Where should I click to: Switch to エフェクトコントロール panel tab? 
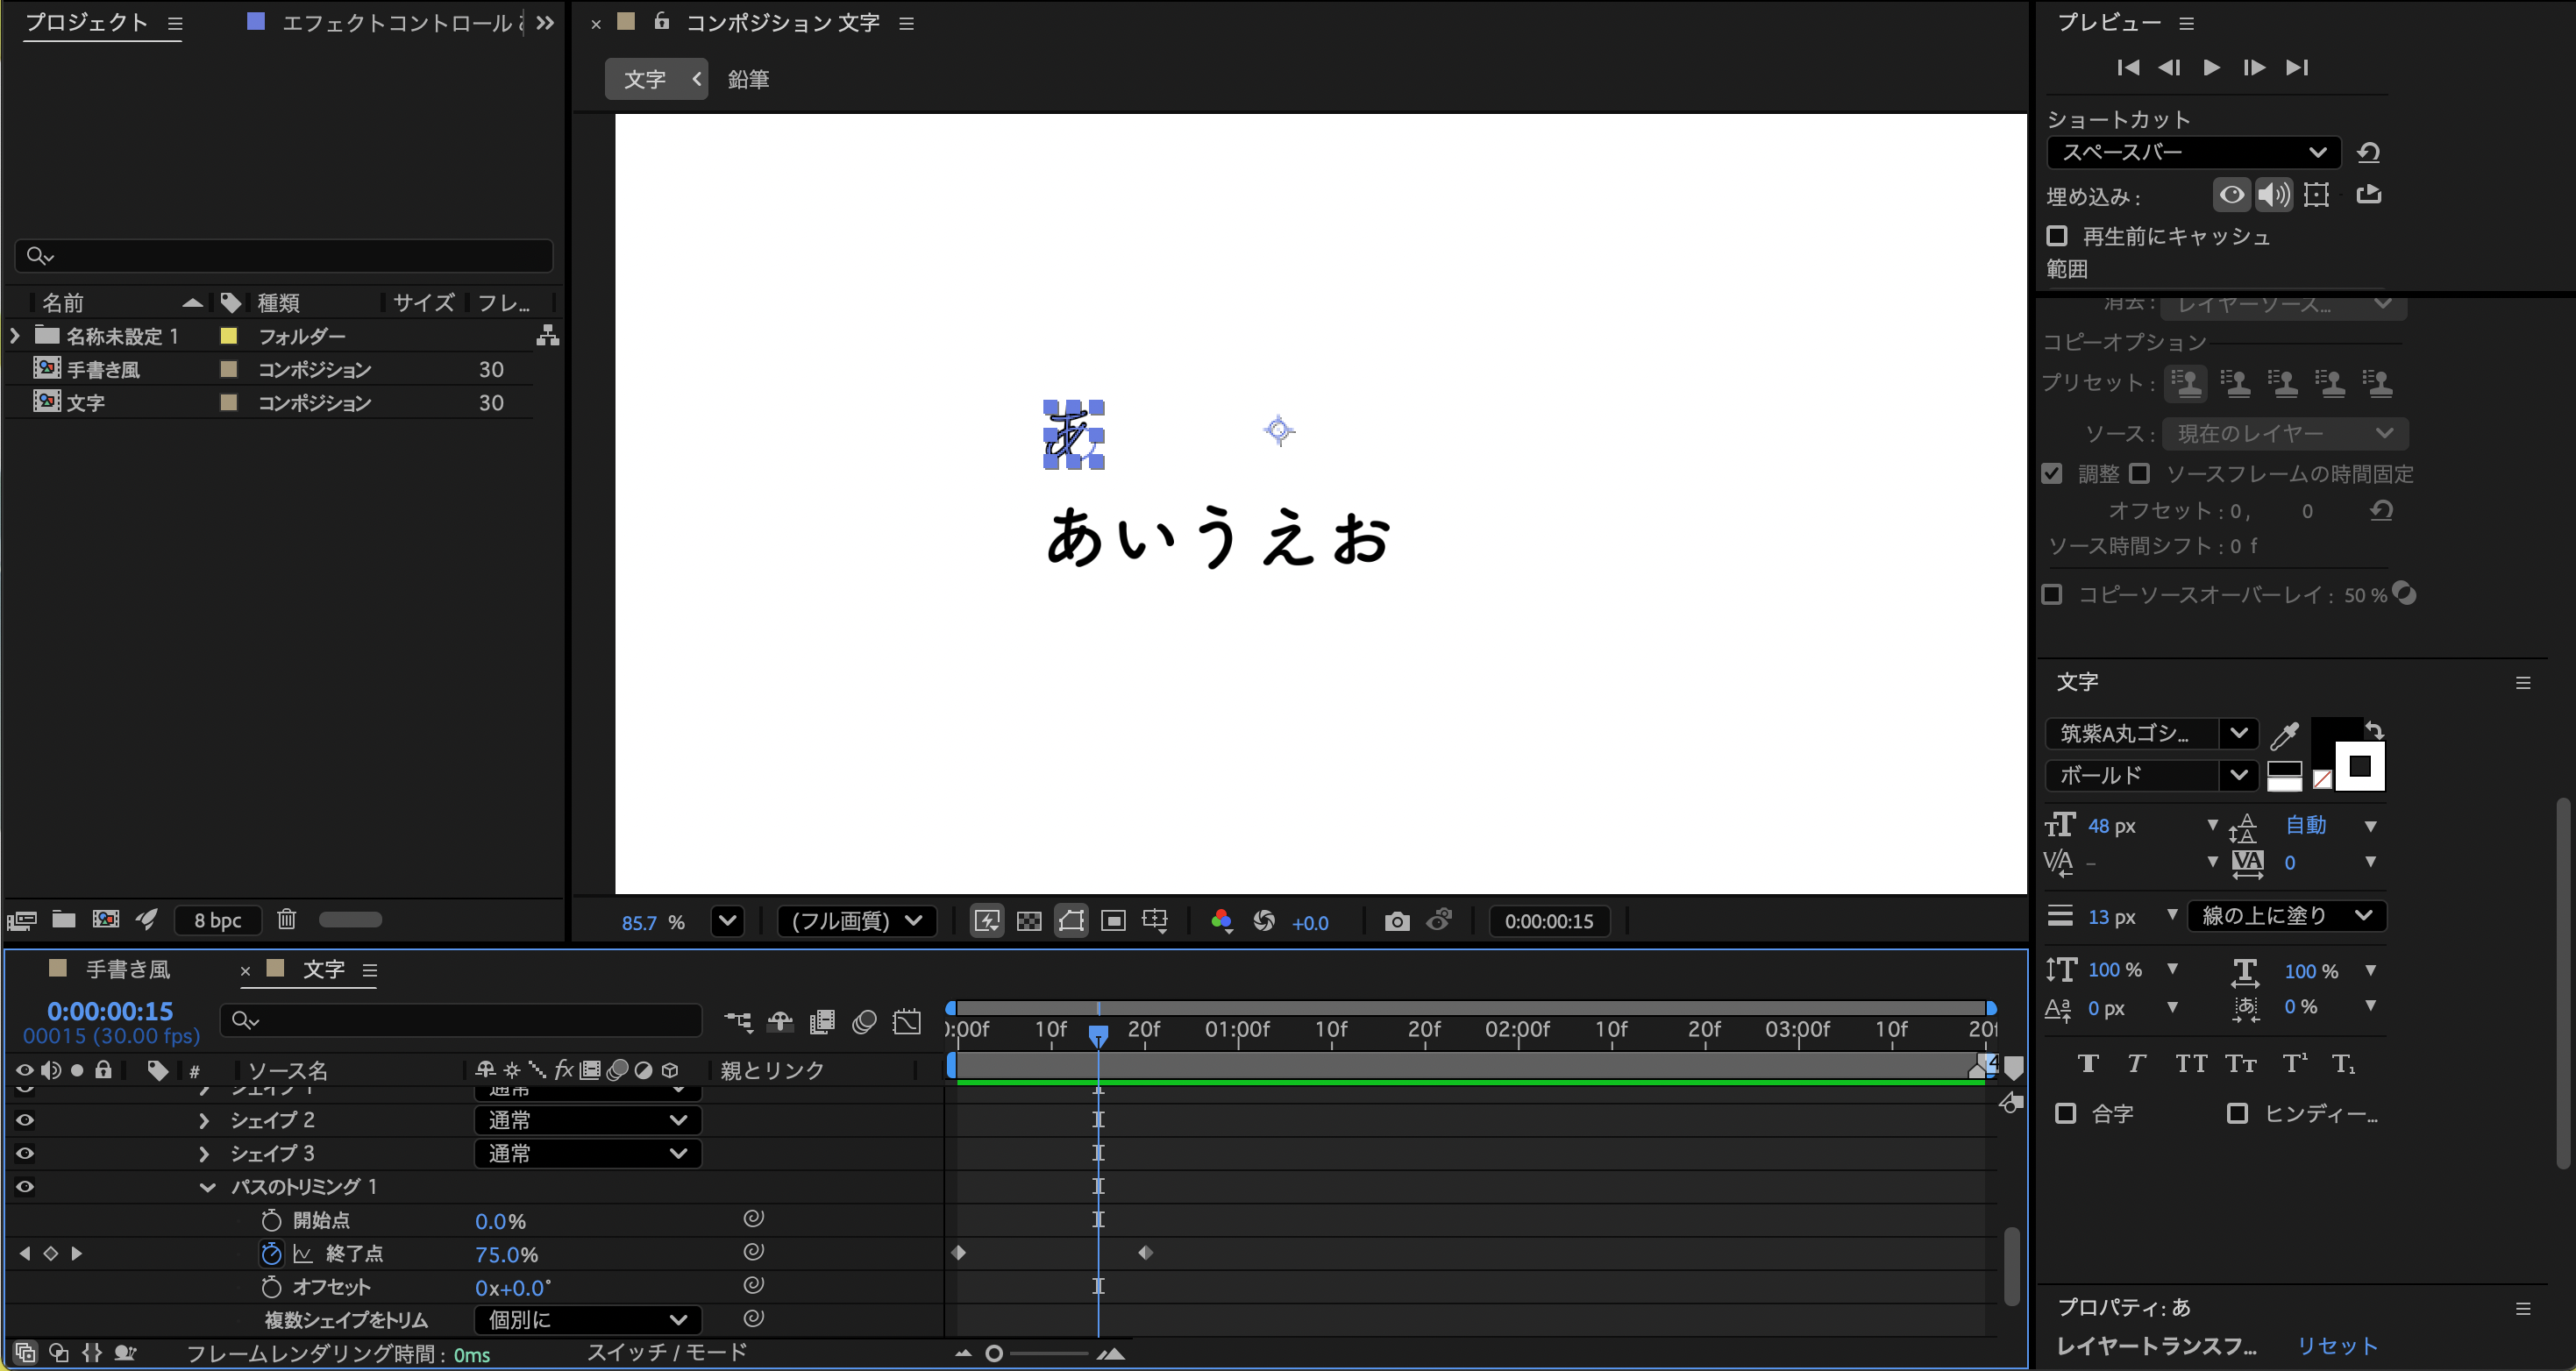tap(397, 23)
